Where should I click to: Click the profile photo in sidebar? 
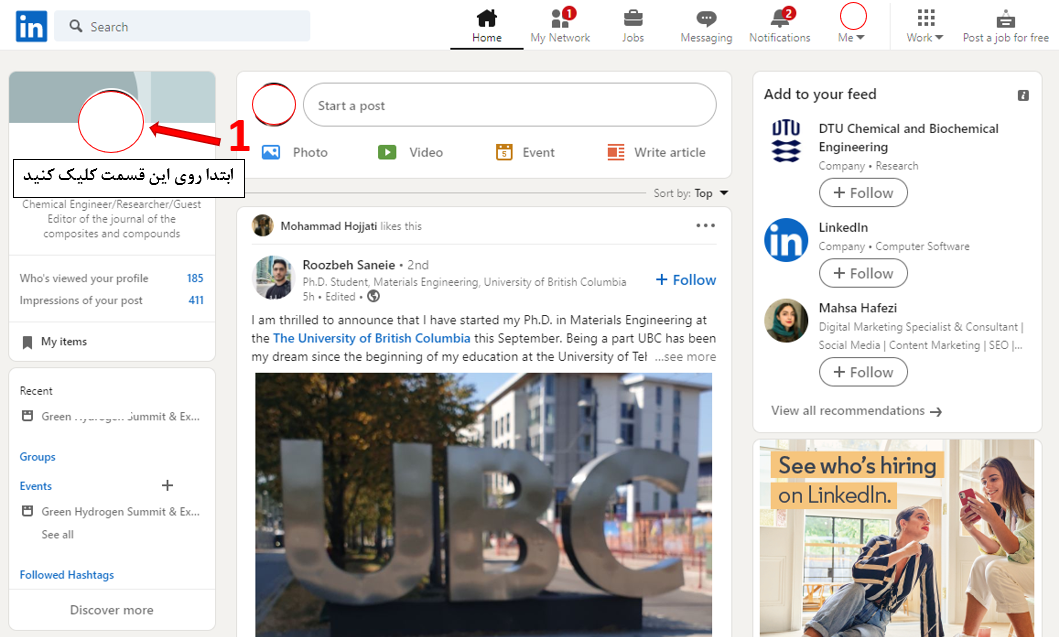click(111, 121)
